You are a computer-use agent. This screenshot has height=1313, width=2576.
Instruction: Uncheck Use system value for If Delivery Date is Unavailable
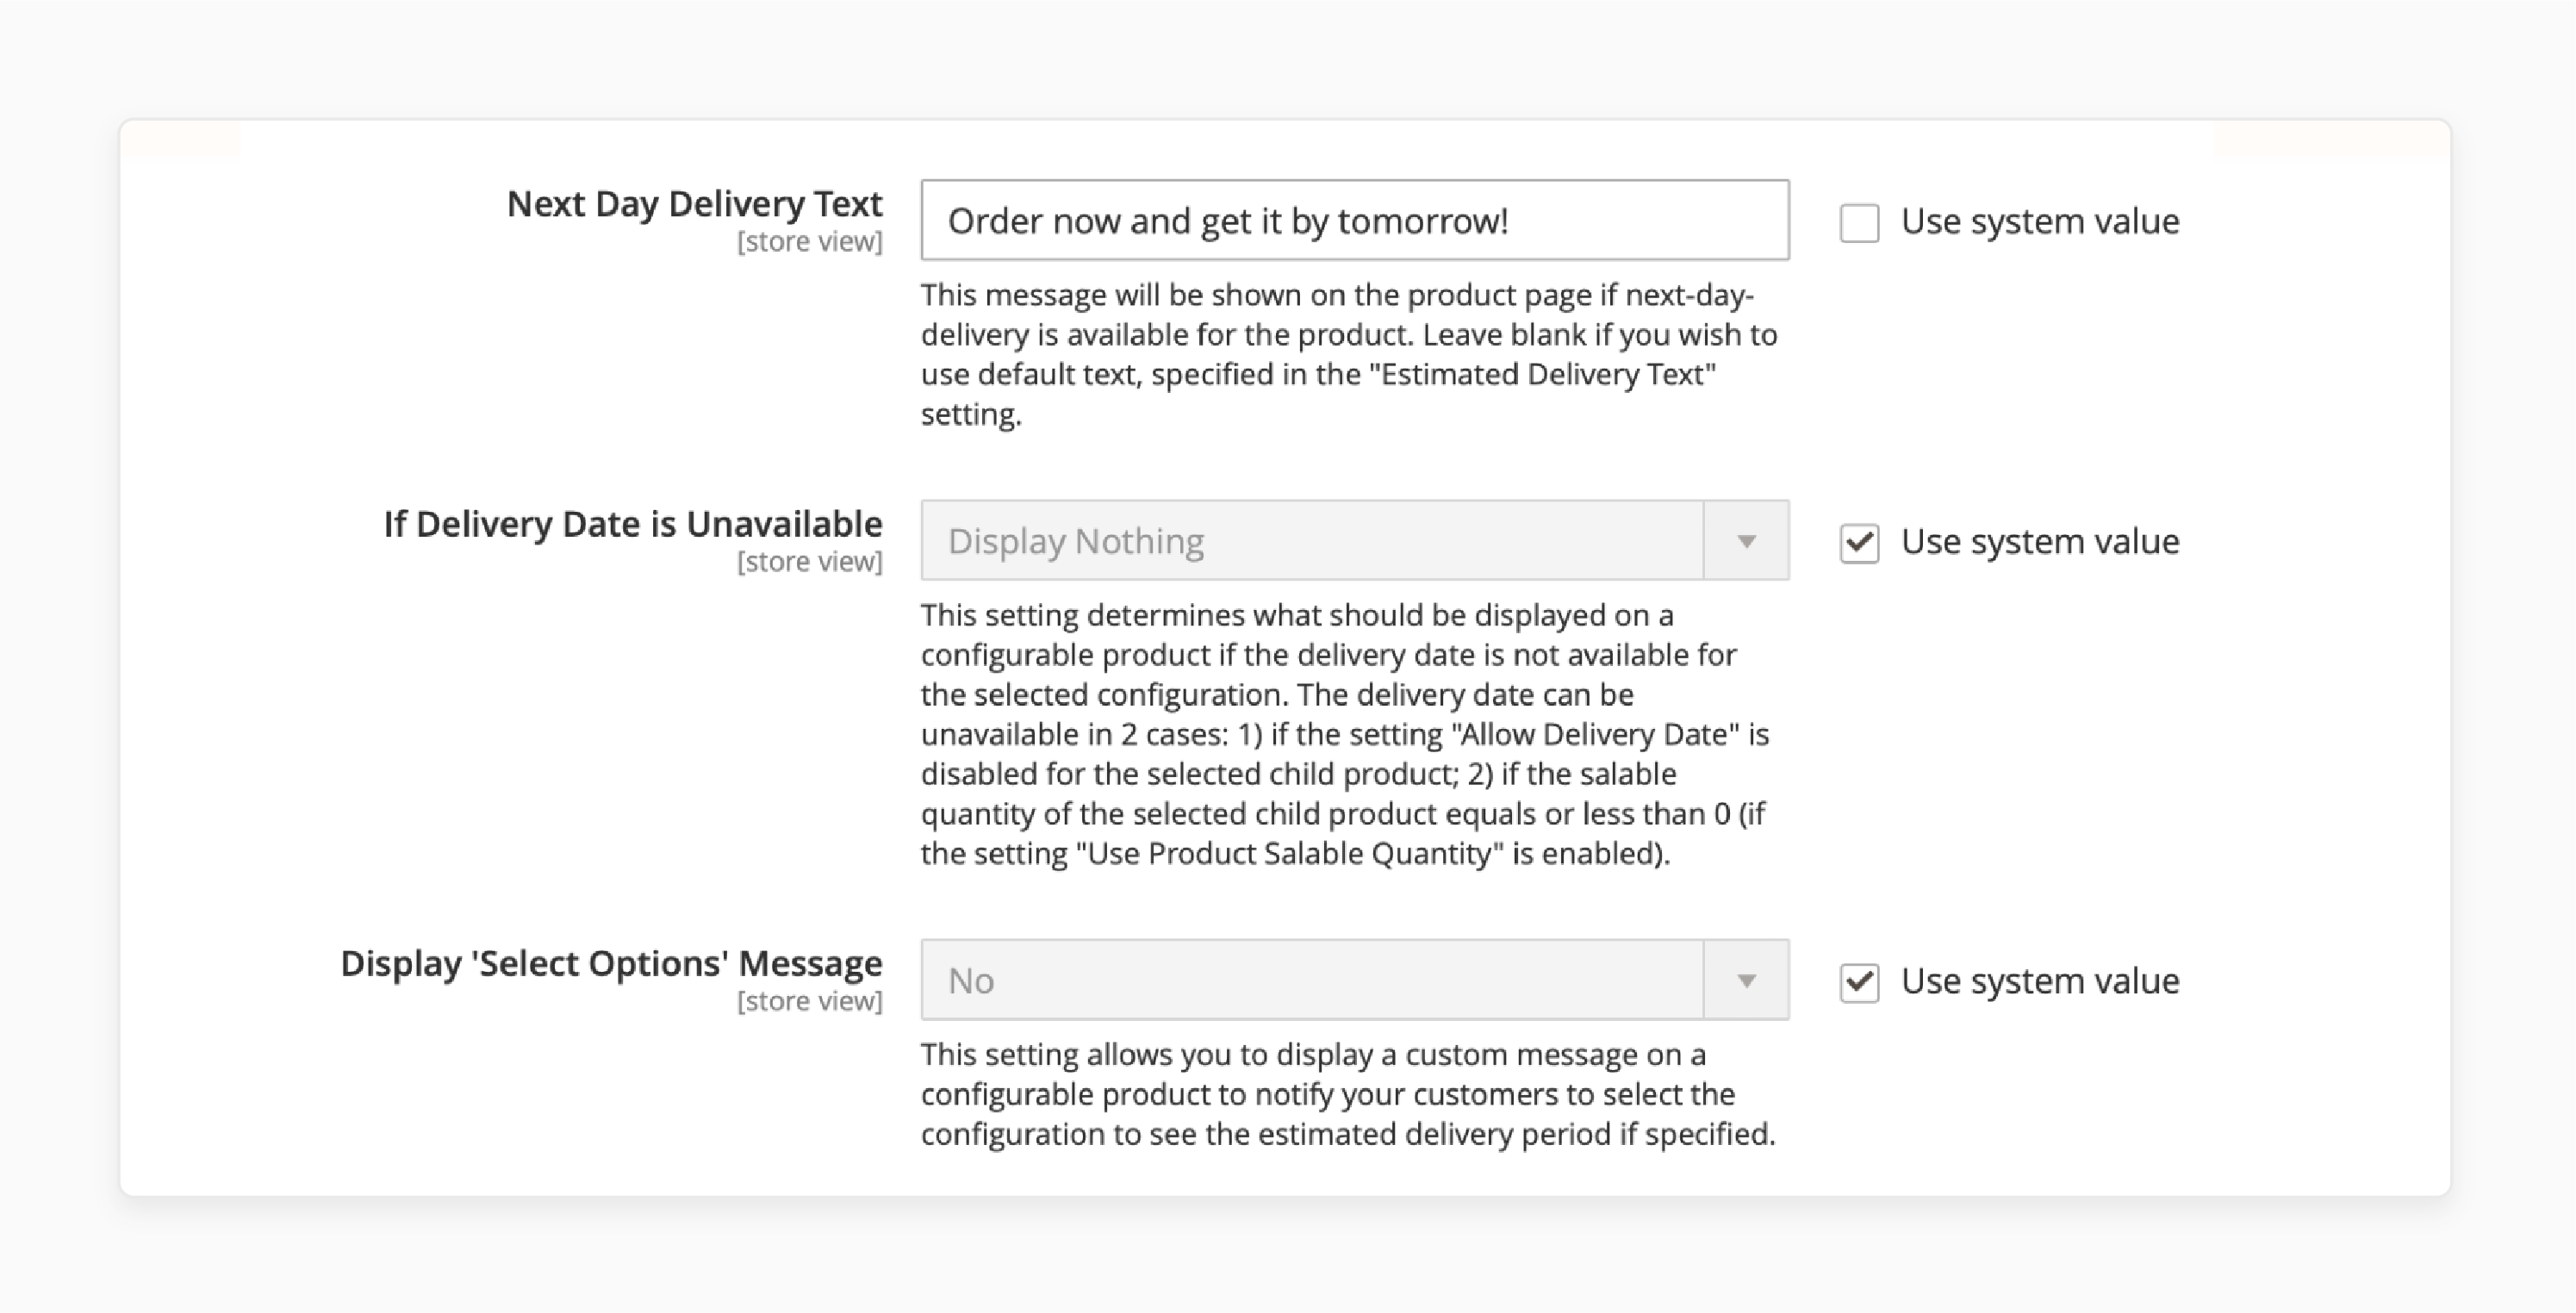1859,543
